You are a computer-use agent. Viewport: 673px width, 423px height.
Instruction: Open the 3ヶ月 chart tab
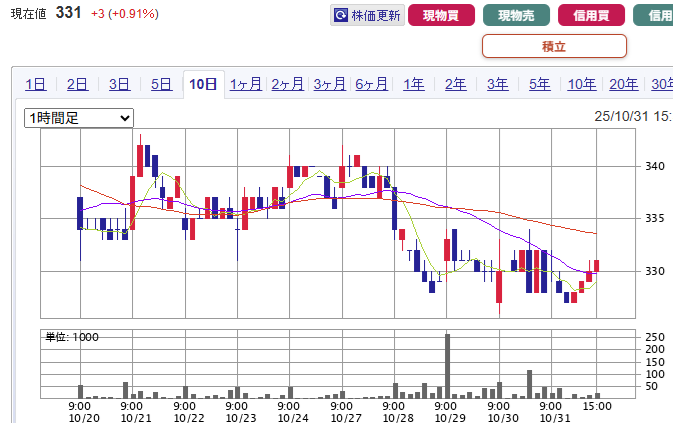pos(329,84)
